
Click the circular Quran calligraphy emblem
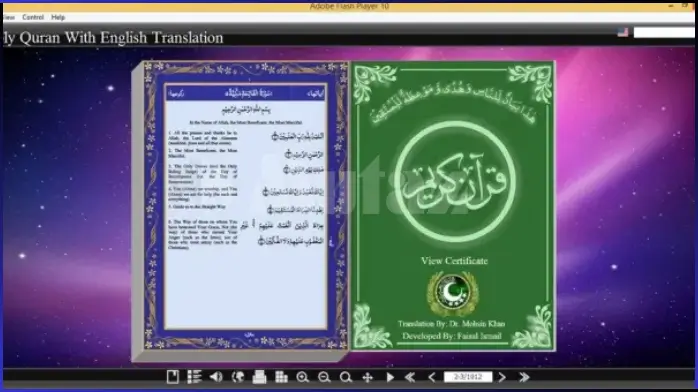(x=454, y=182)
